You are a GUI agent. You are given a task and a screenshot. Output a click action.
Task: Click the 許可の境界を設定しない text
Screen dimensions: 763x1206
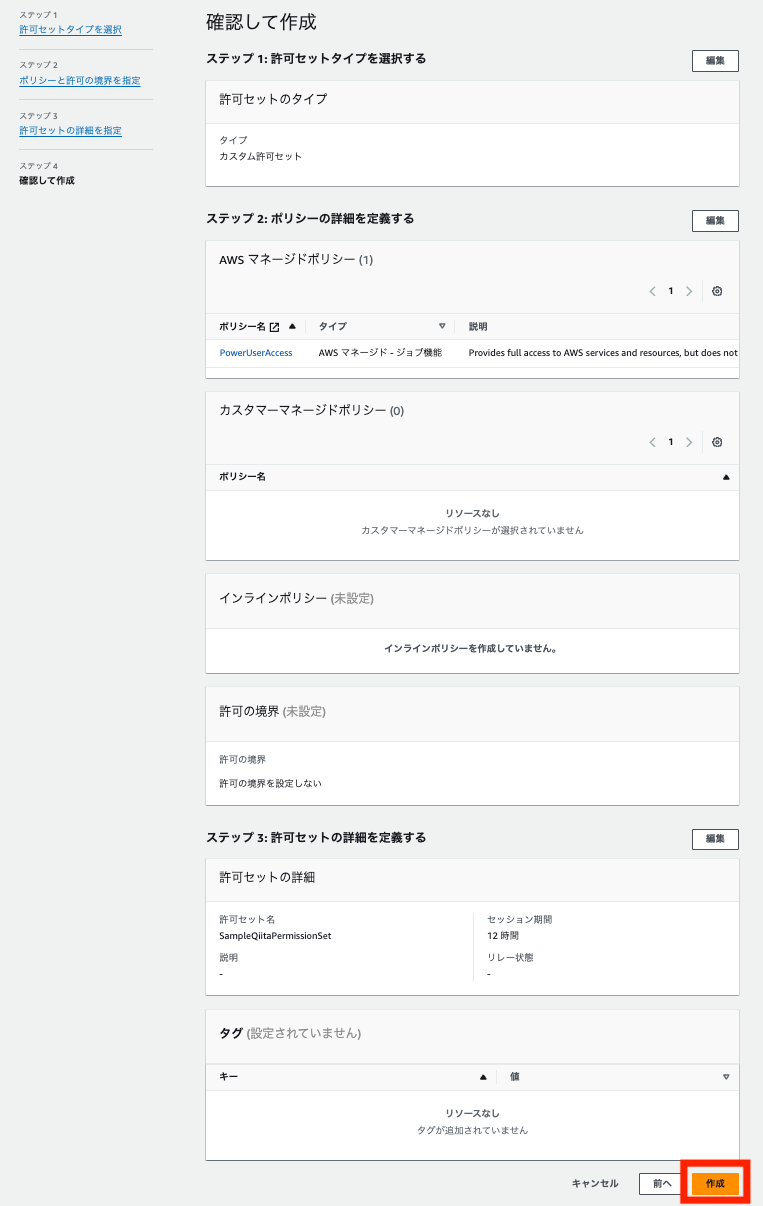click(270, 783)
